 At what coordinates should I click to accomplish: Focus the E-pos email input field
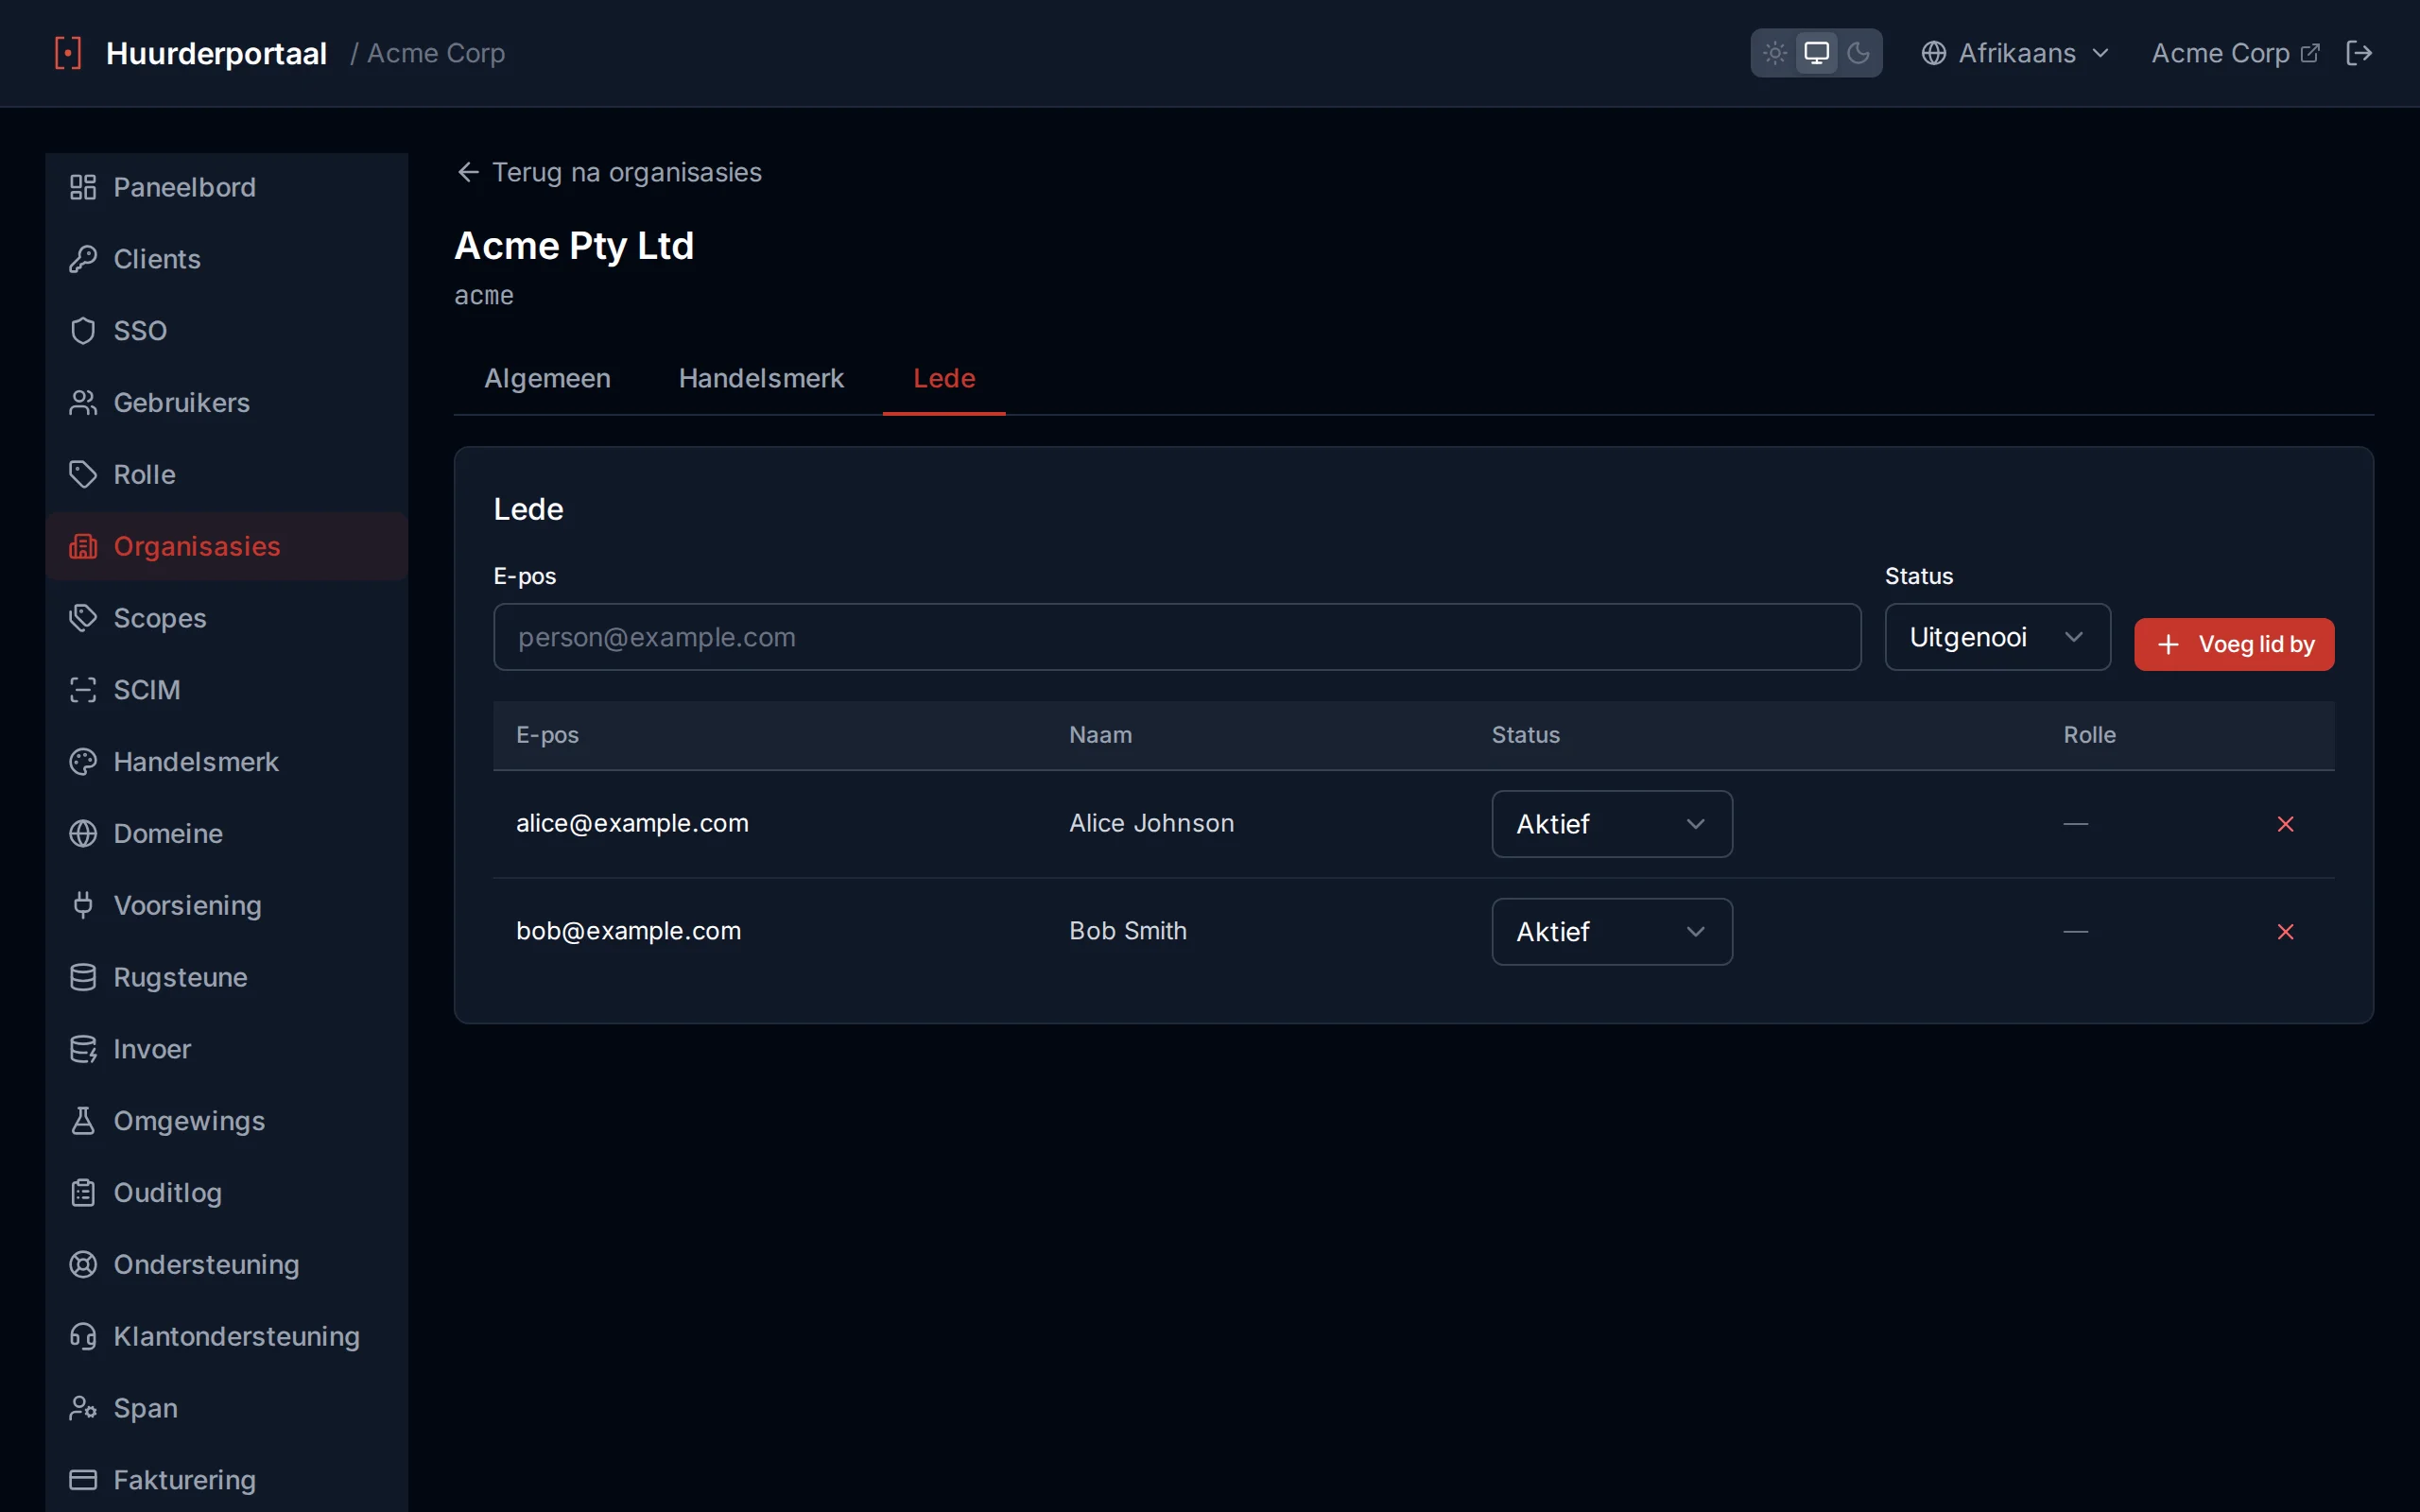tap(1177, 637)
